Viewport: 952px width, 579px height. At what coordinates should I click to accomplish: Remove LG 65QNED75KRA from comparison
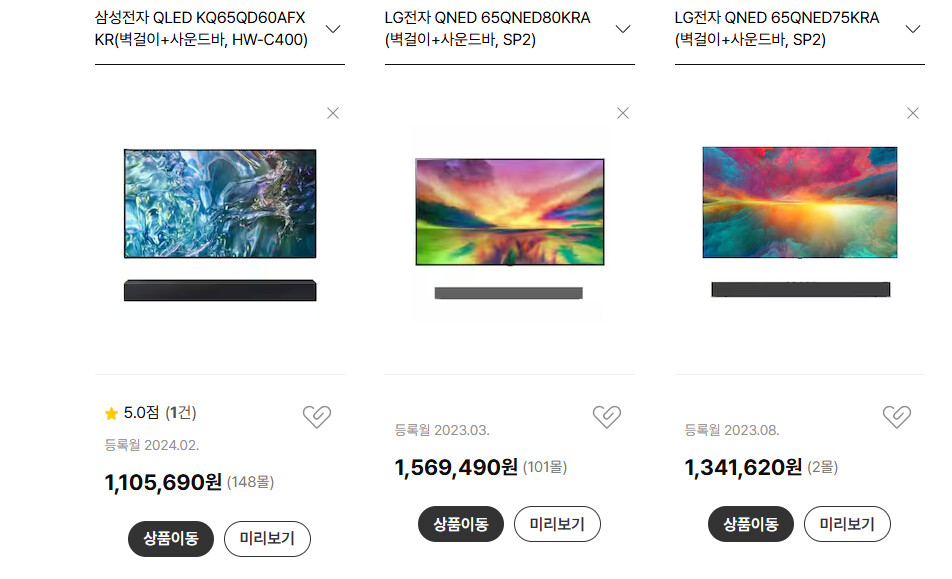click(x=913, y=113)
